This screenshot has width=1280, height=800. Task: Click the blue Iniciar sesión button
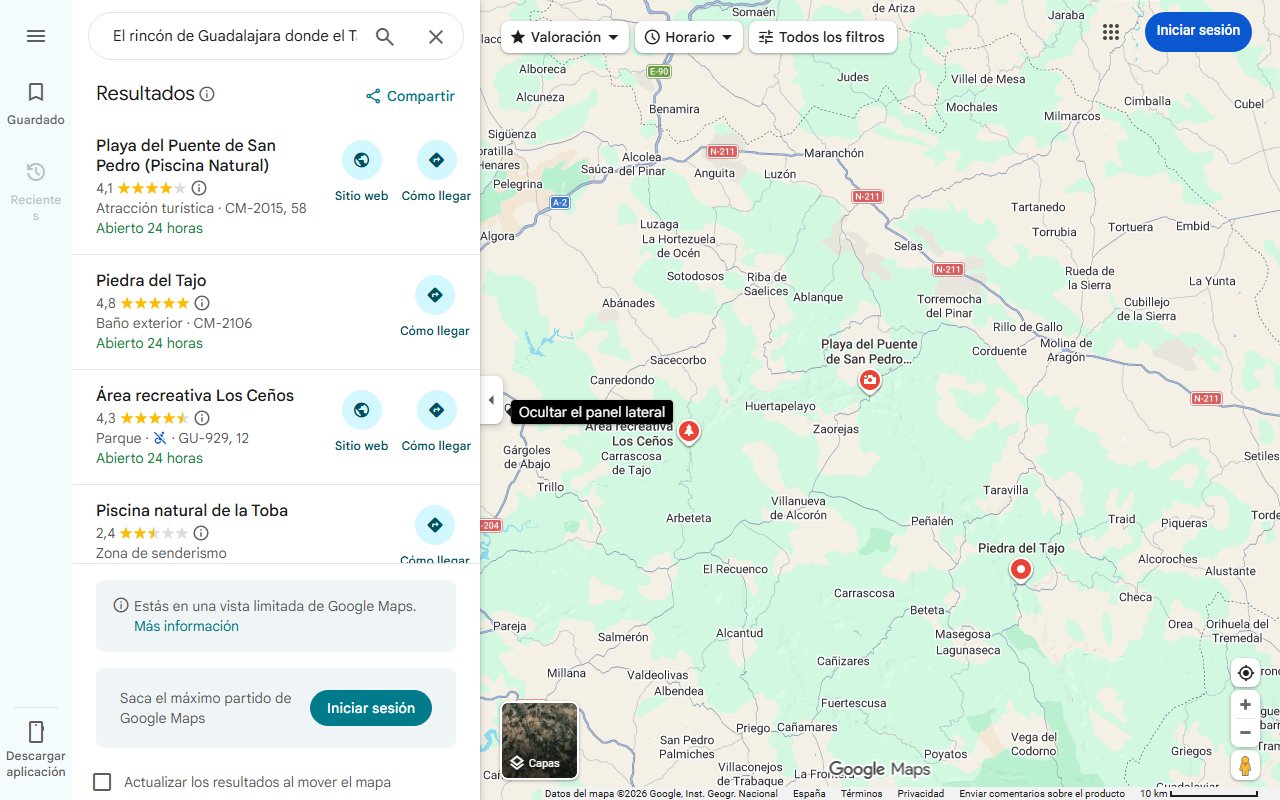pyautogui.click(x=1198, y=31)
